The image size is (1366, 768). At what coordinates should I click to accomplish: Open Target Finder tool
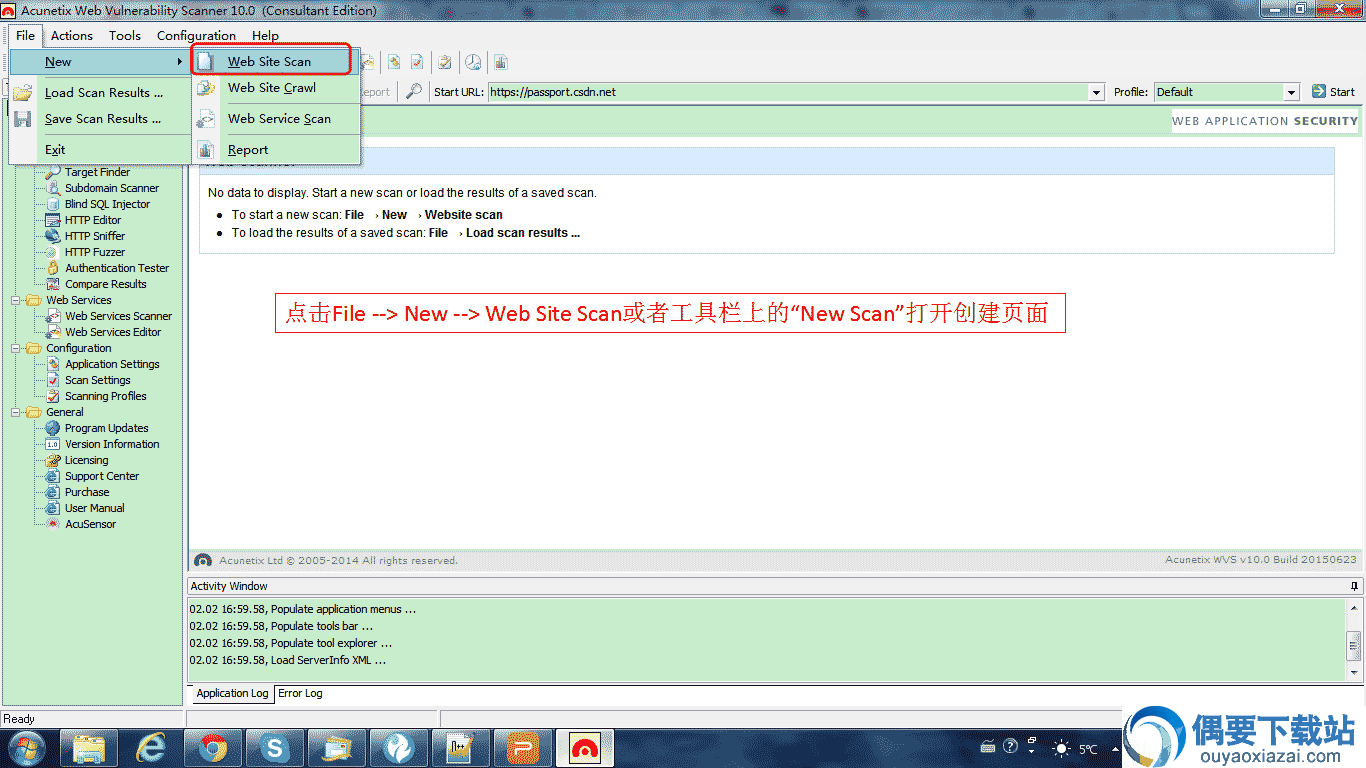(97, 172)
